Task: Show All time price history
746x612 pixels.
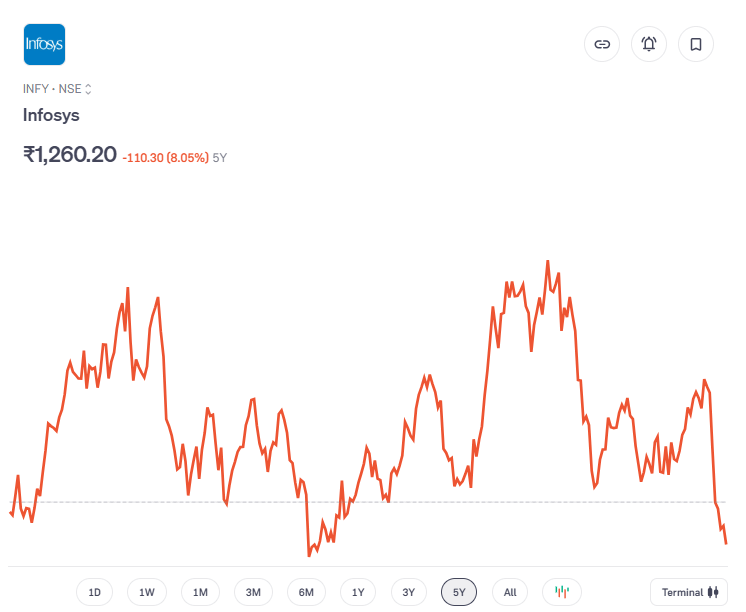Action: tap(510, 592)
